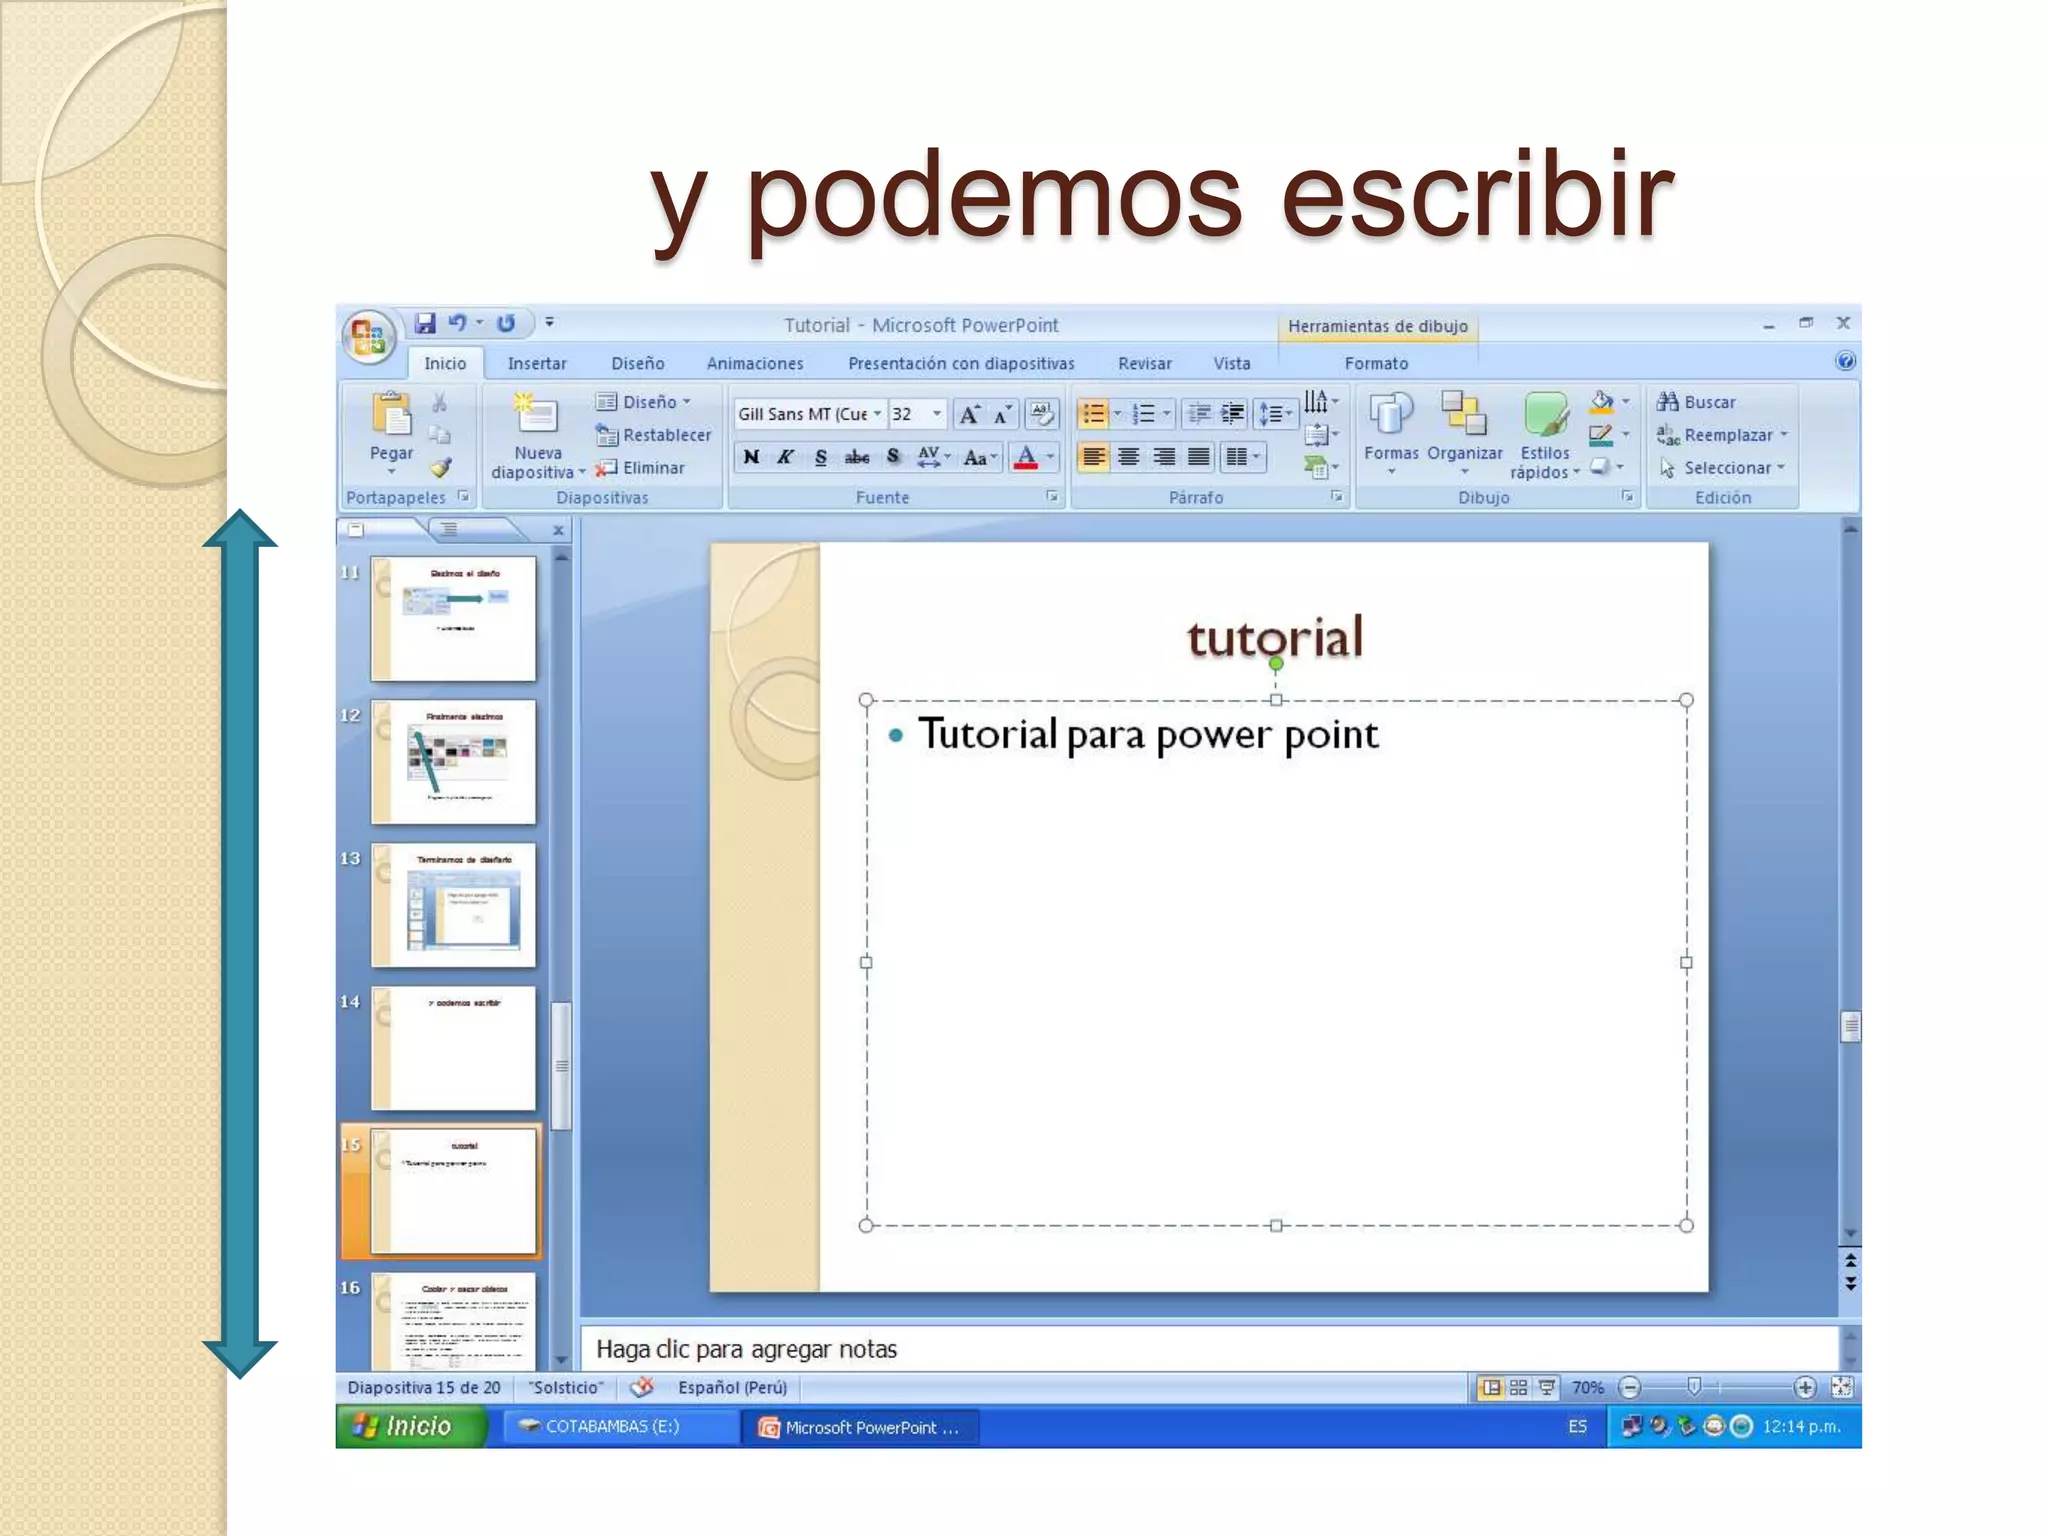Align text left
Screen dimensions: 2048x1536
[1094, 457]
